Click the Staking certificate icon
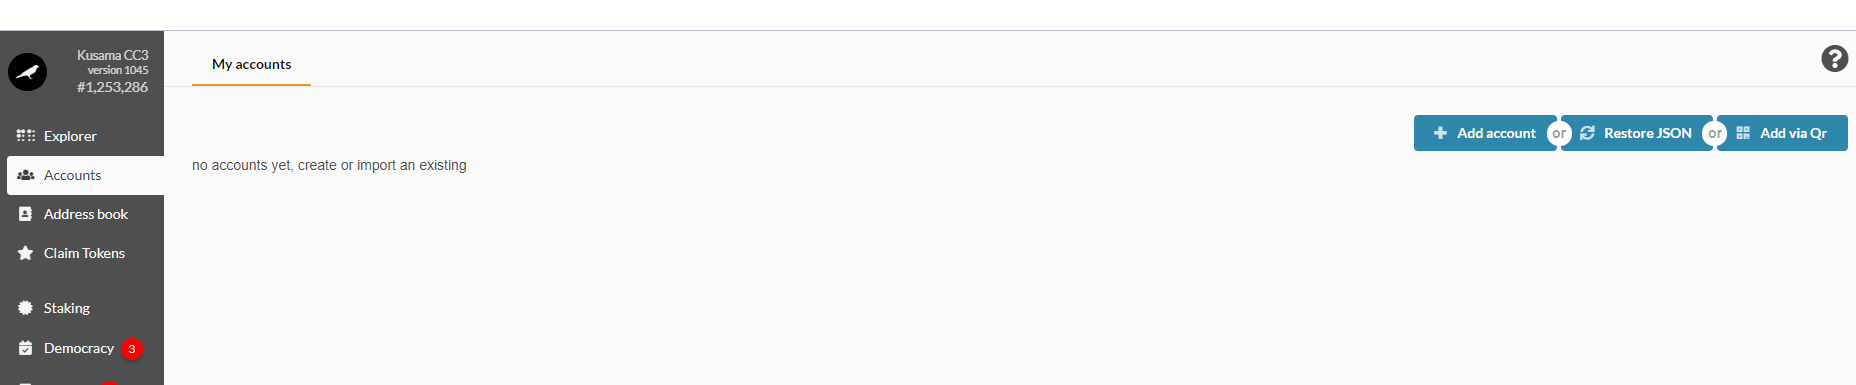 (26, 308)
